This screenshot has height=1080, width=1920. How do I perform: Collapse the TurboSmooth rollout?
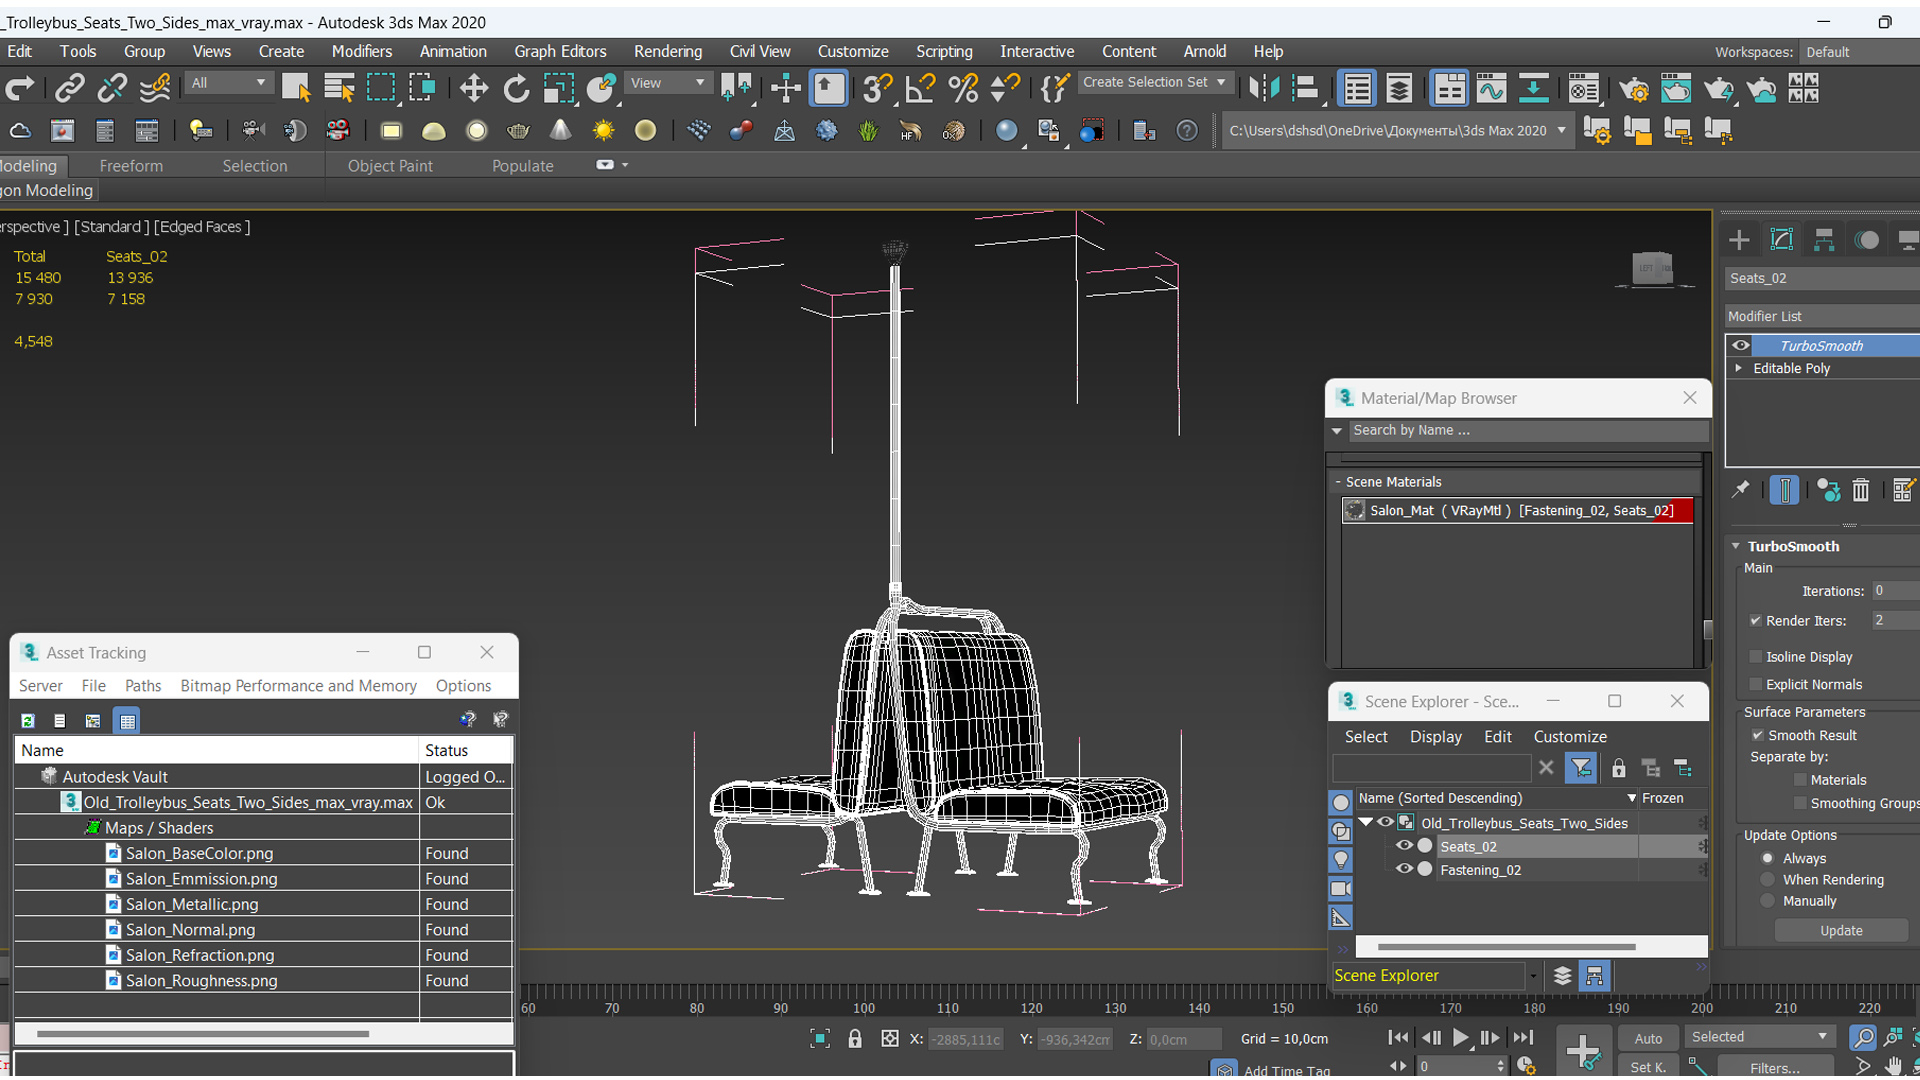pos(1736,546)
